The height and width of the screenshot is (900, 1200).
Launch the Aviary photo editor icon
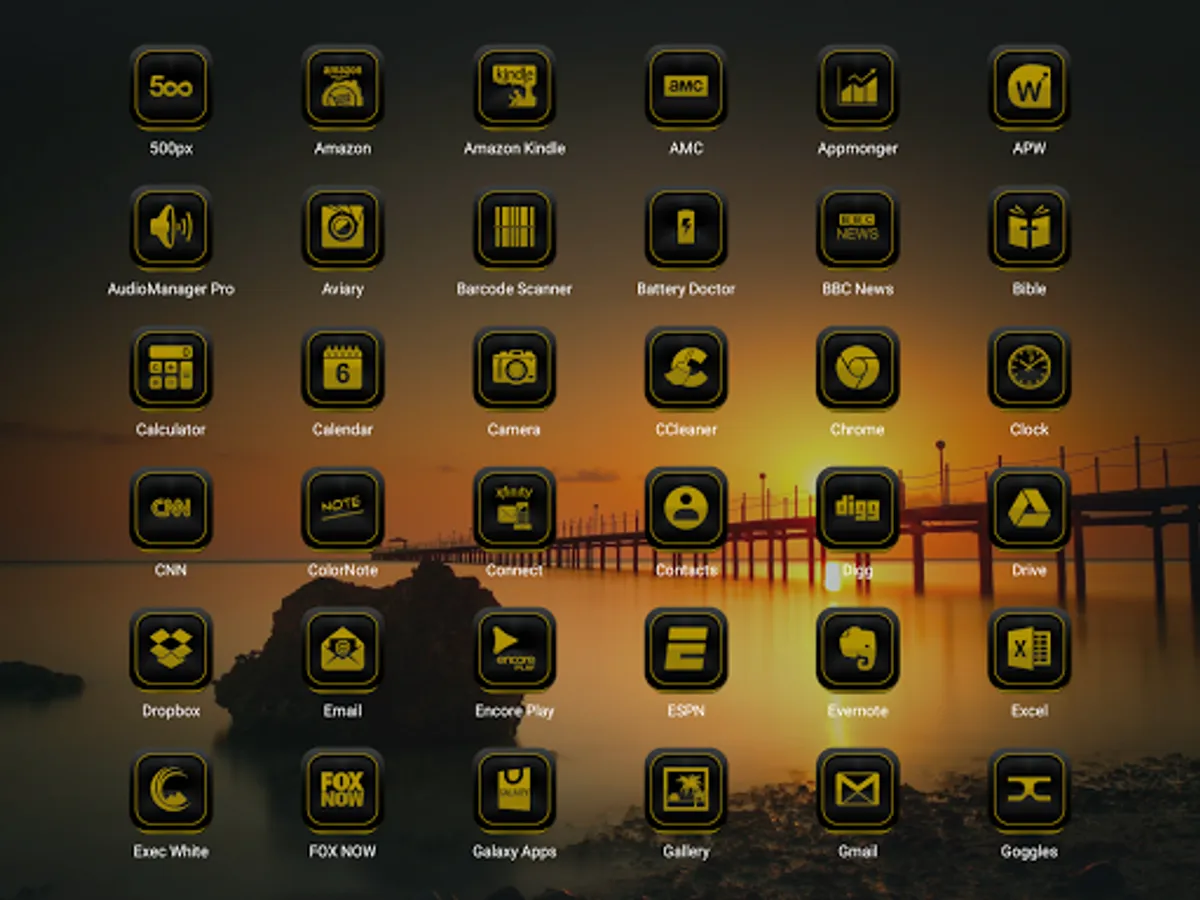pyautogui.click(x=342, y=228)
